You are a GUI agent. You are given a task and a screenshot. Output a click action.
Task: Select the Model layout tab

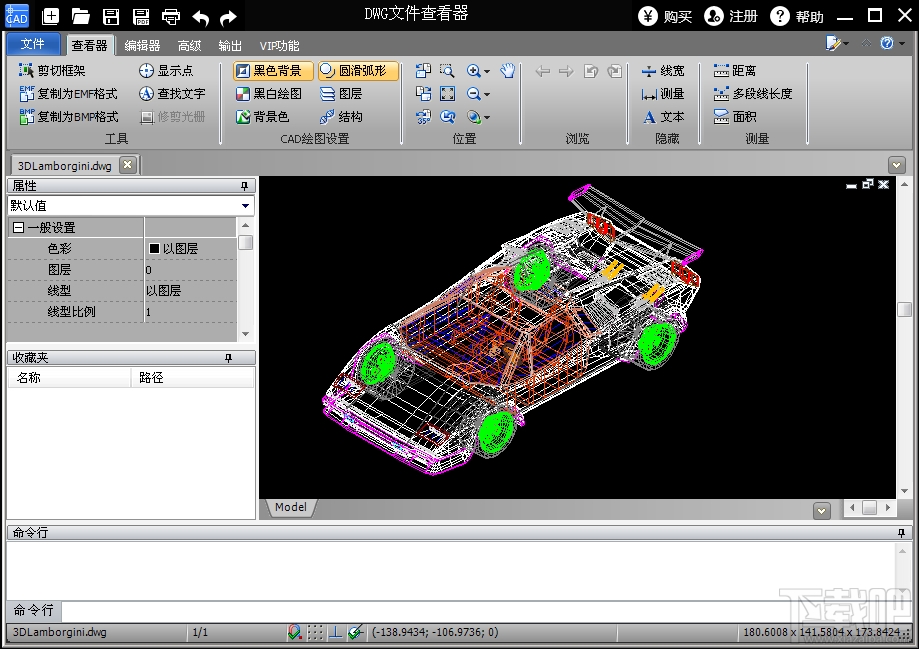coord(291,507)
